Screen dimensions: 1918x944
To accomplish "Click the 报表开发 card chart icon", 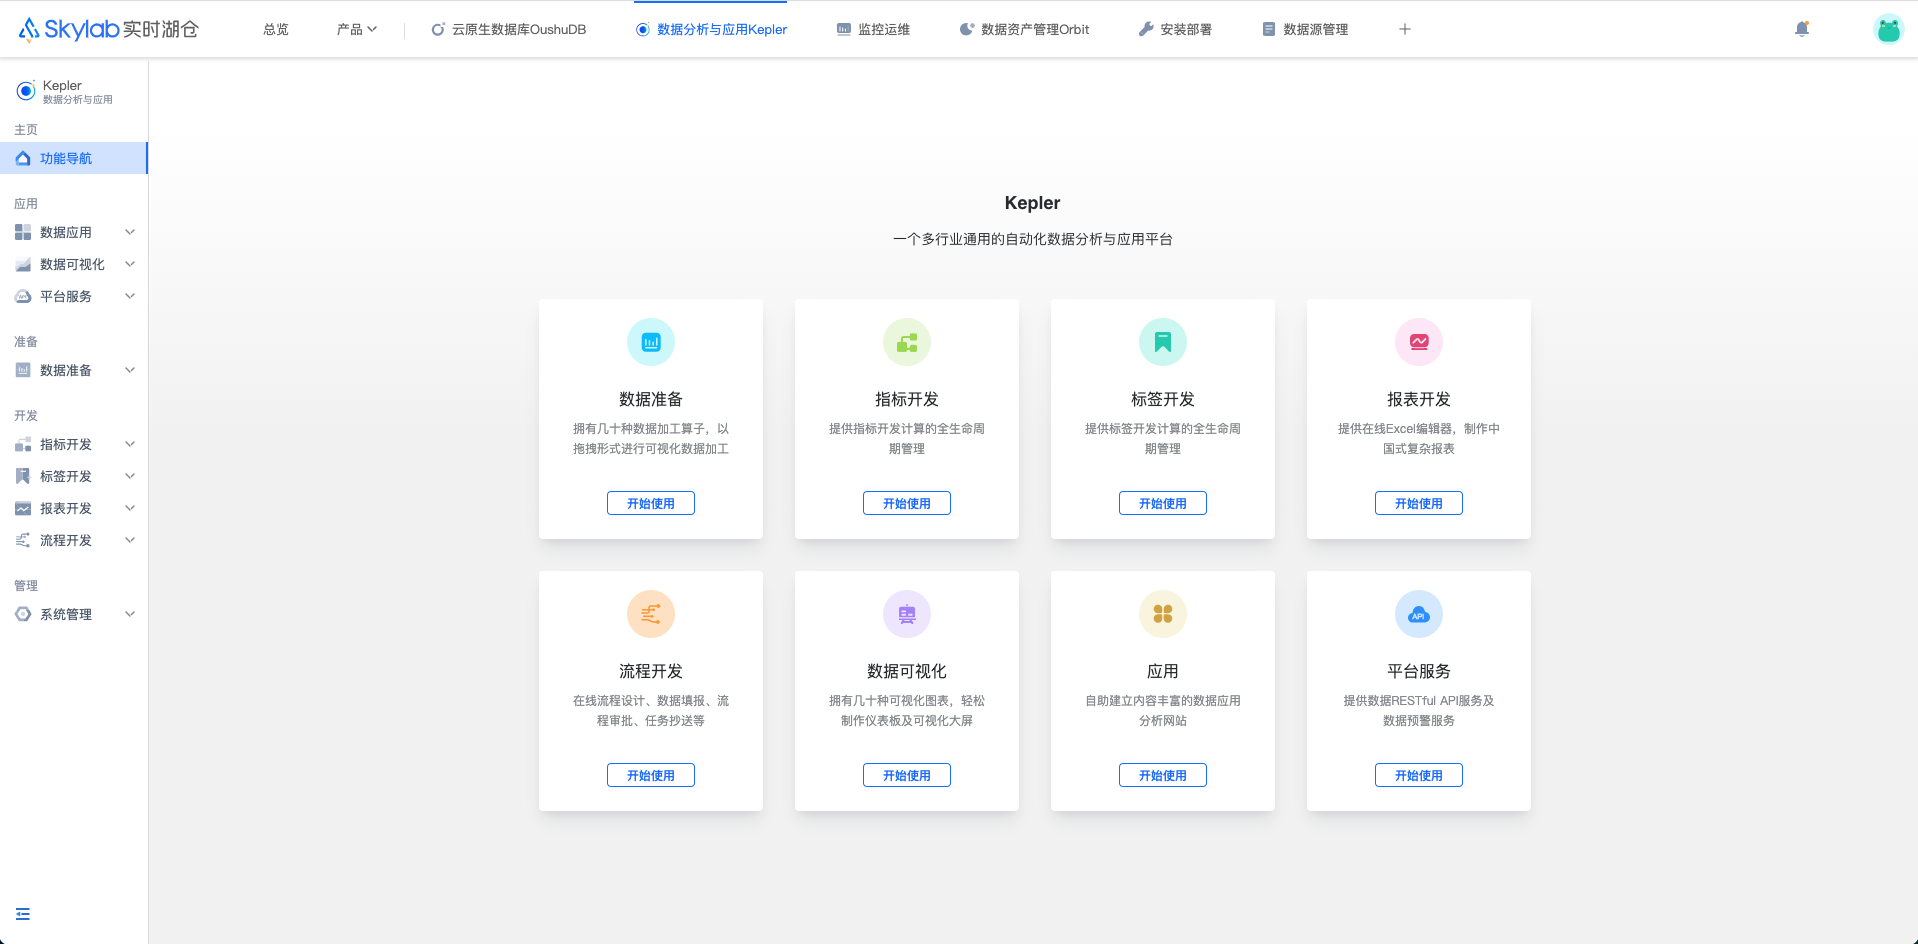I will coord(1419,342).
